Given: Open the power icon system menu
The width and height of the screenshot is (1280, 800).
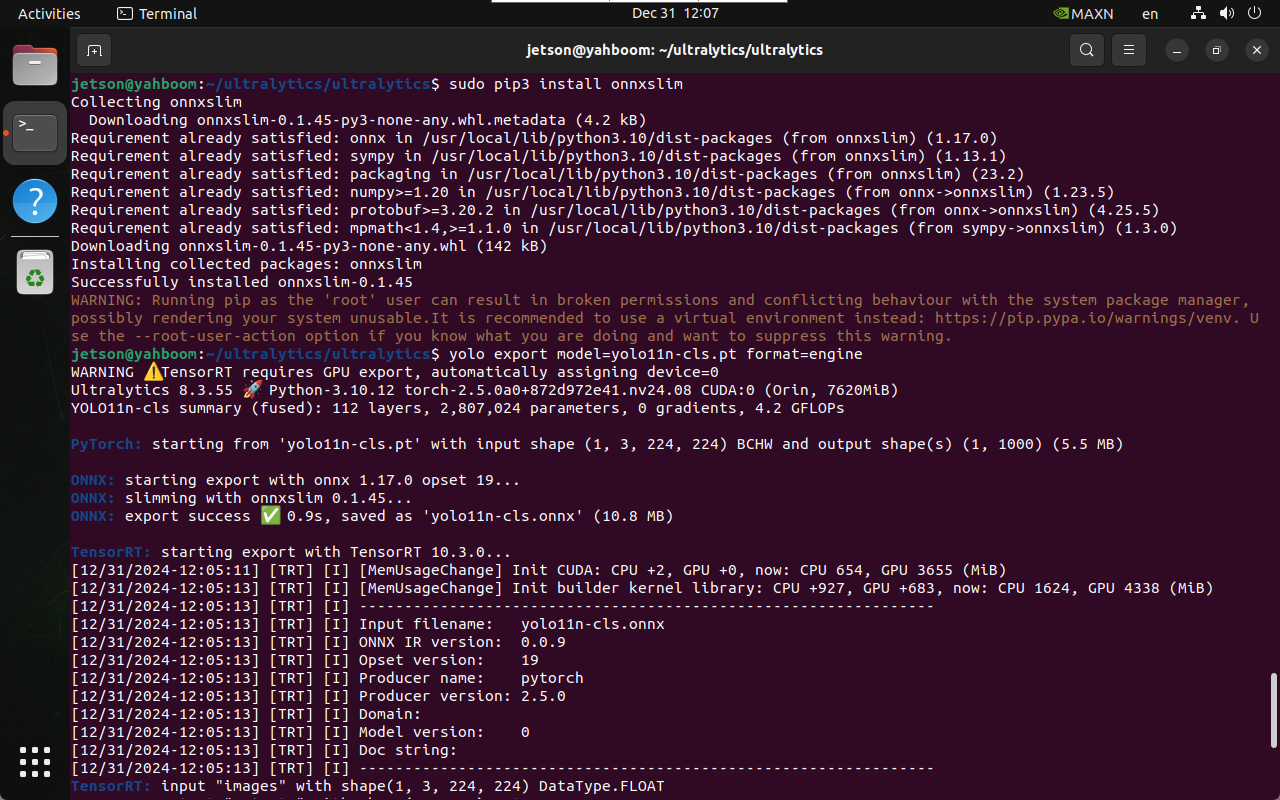Looking at the screenshot, I should click(1253, 14).
